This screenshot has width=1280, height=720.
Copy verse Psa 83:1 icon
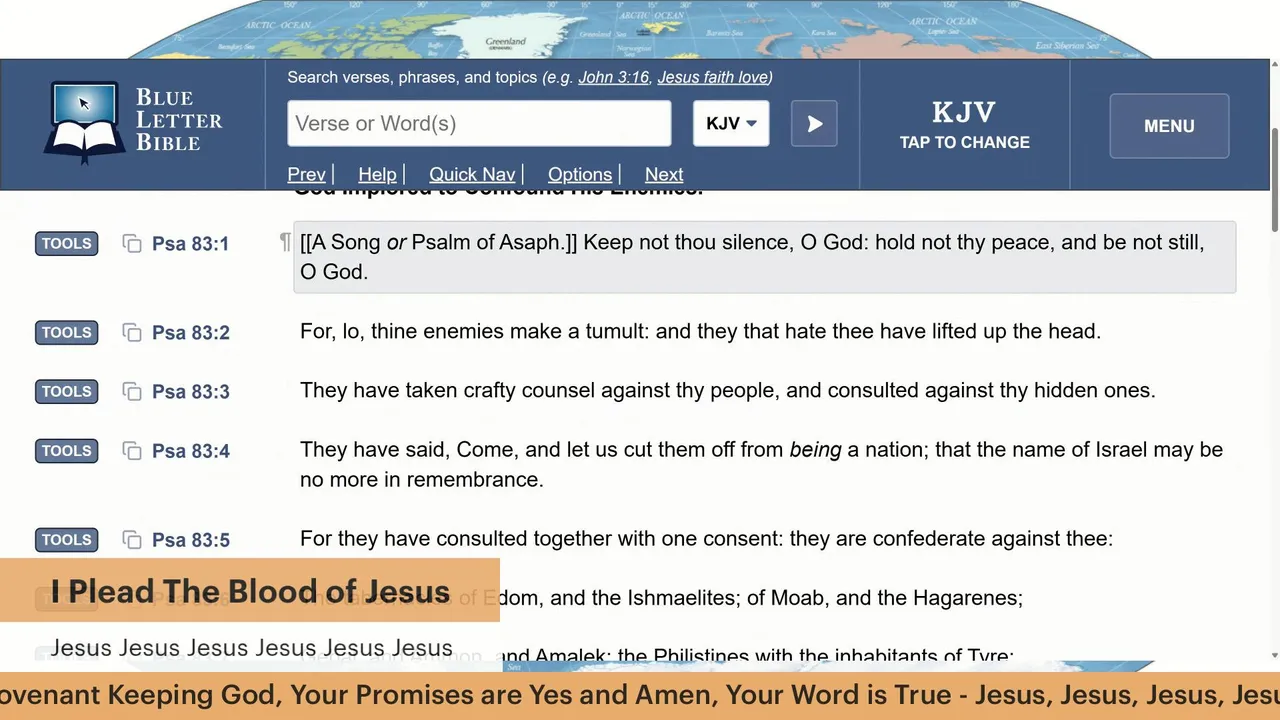pyautogui.click(x=132, y=243)
